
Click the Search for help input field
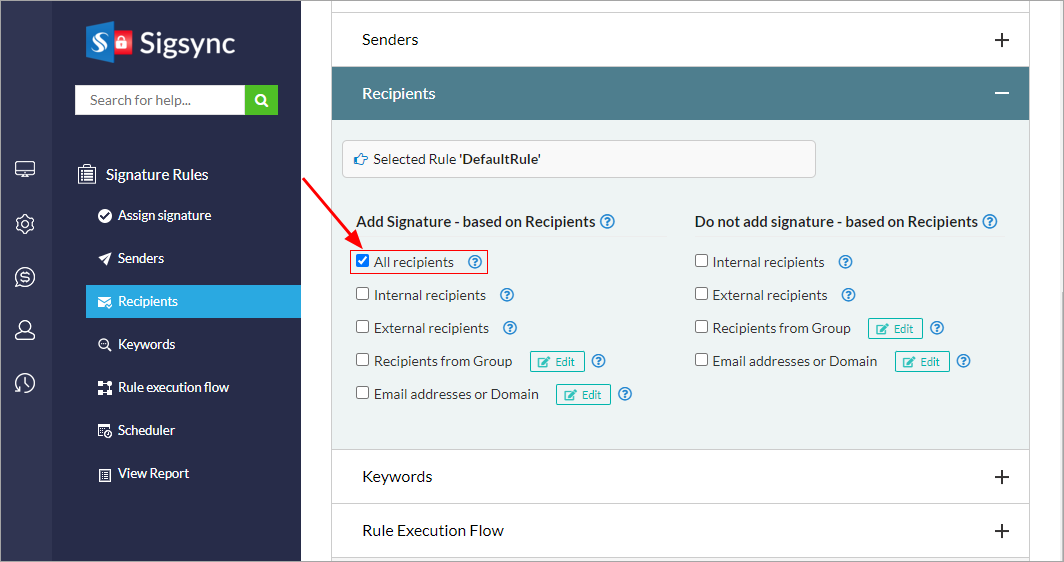click(160, 100)
